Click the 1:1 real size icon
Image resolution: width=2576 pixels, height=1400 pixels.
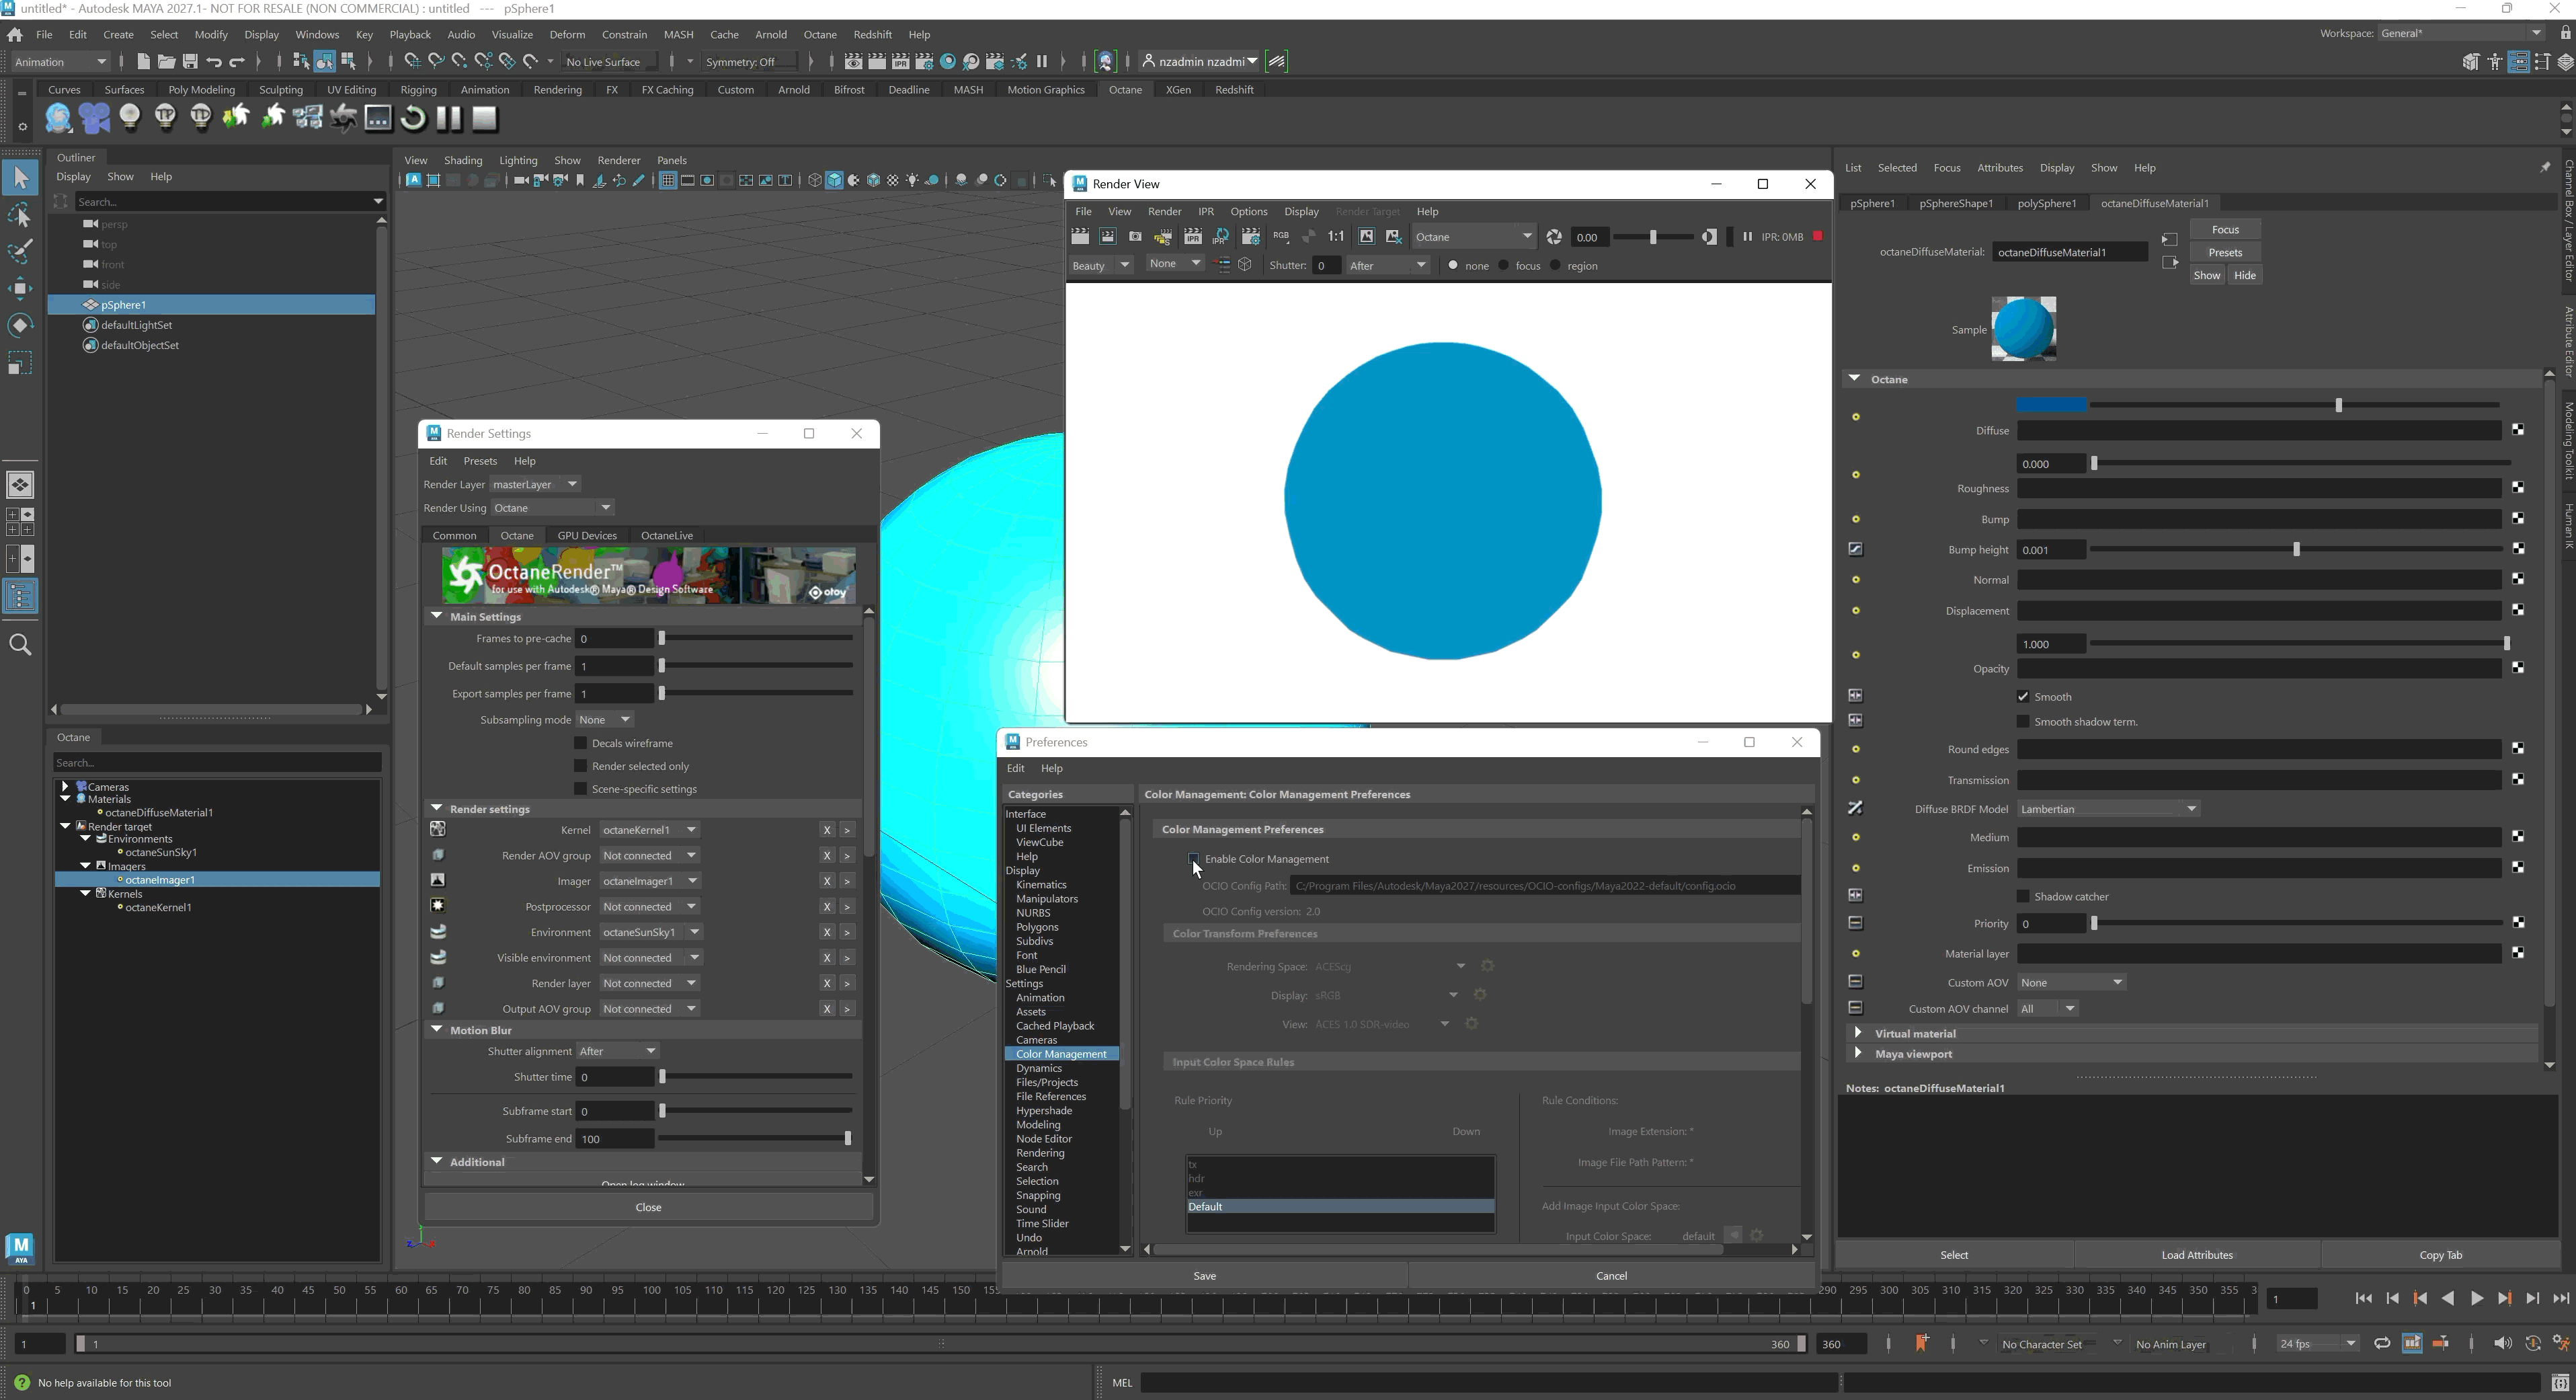[x=1336, y=237]
